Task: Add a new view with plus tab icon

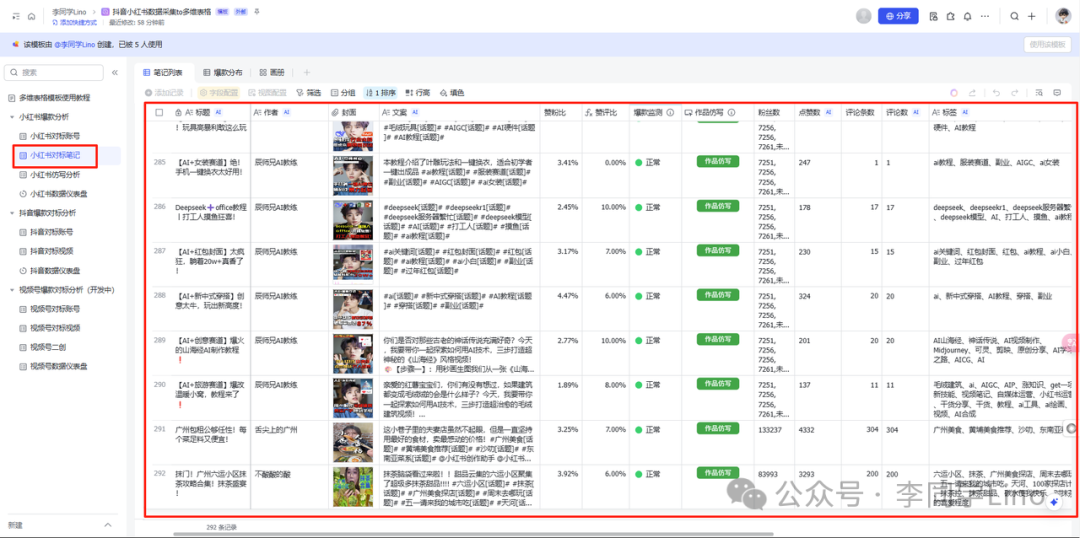Action: [x=307, y=72]
